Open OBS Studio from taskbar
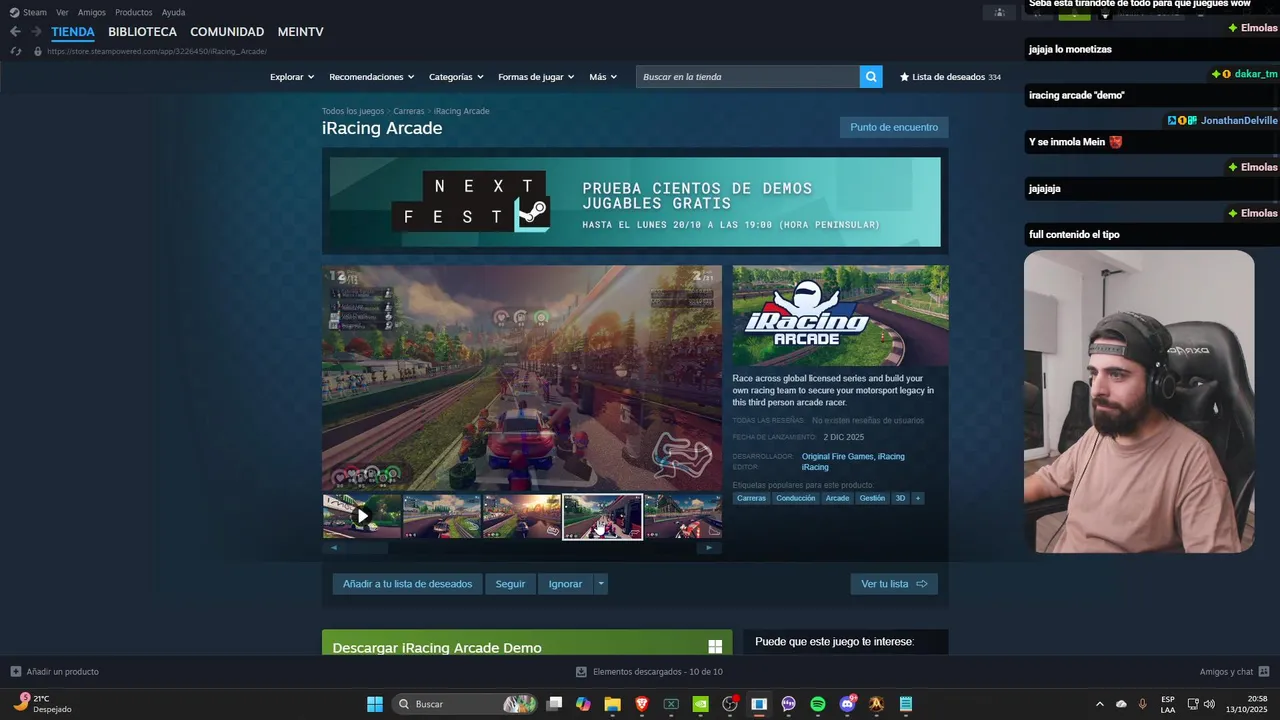Image resolution: width=1280 pixels, height=720 pixels. pyautogui.click(x=730, y=704)
